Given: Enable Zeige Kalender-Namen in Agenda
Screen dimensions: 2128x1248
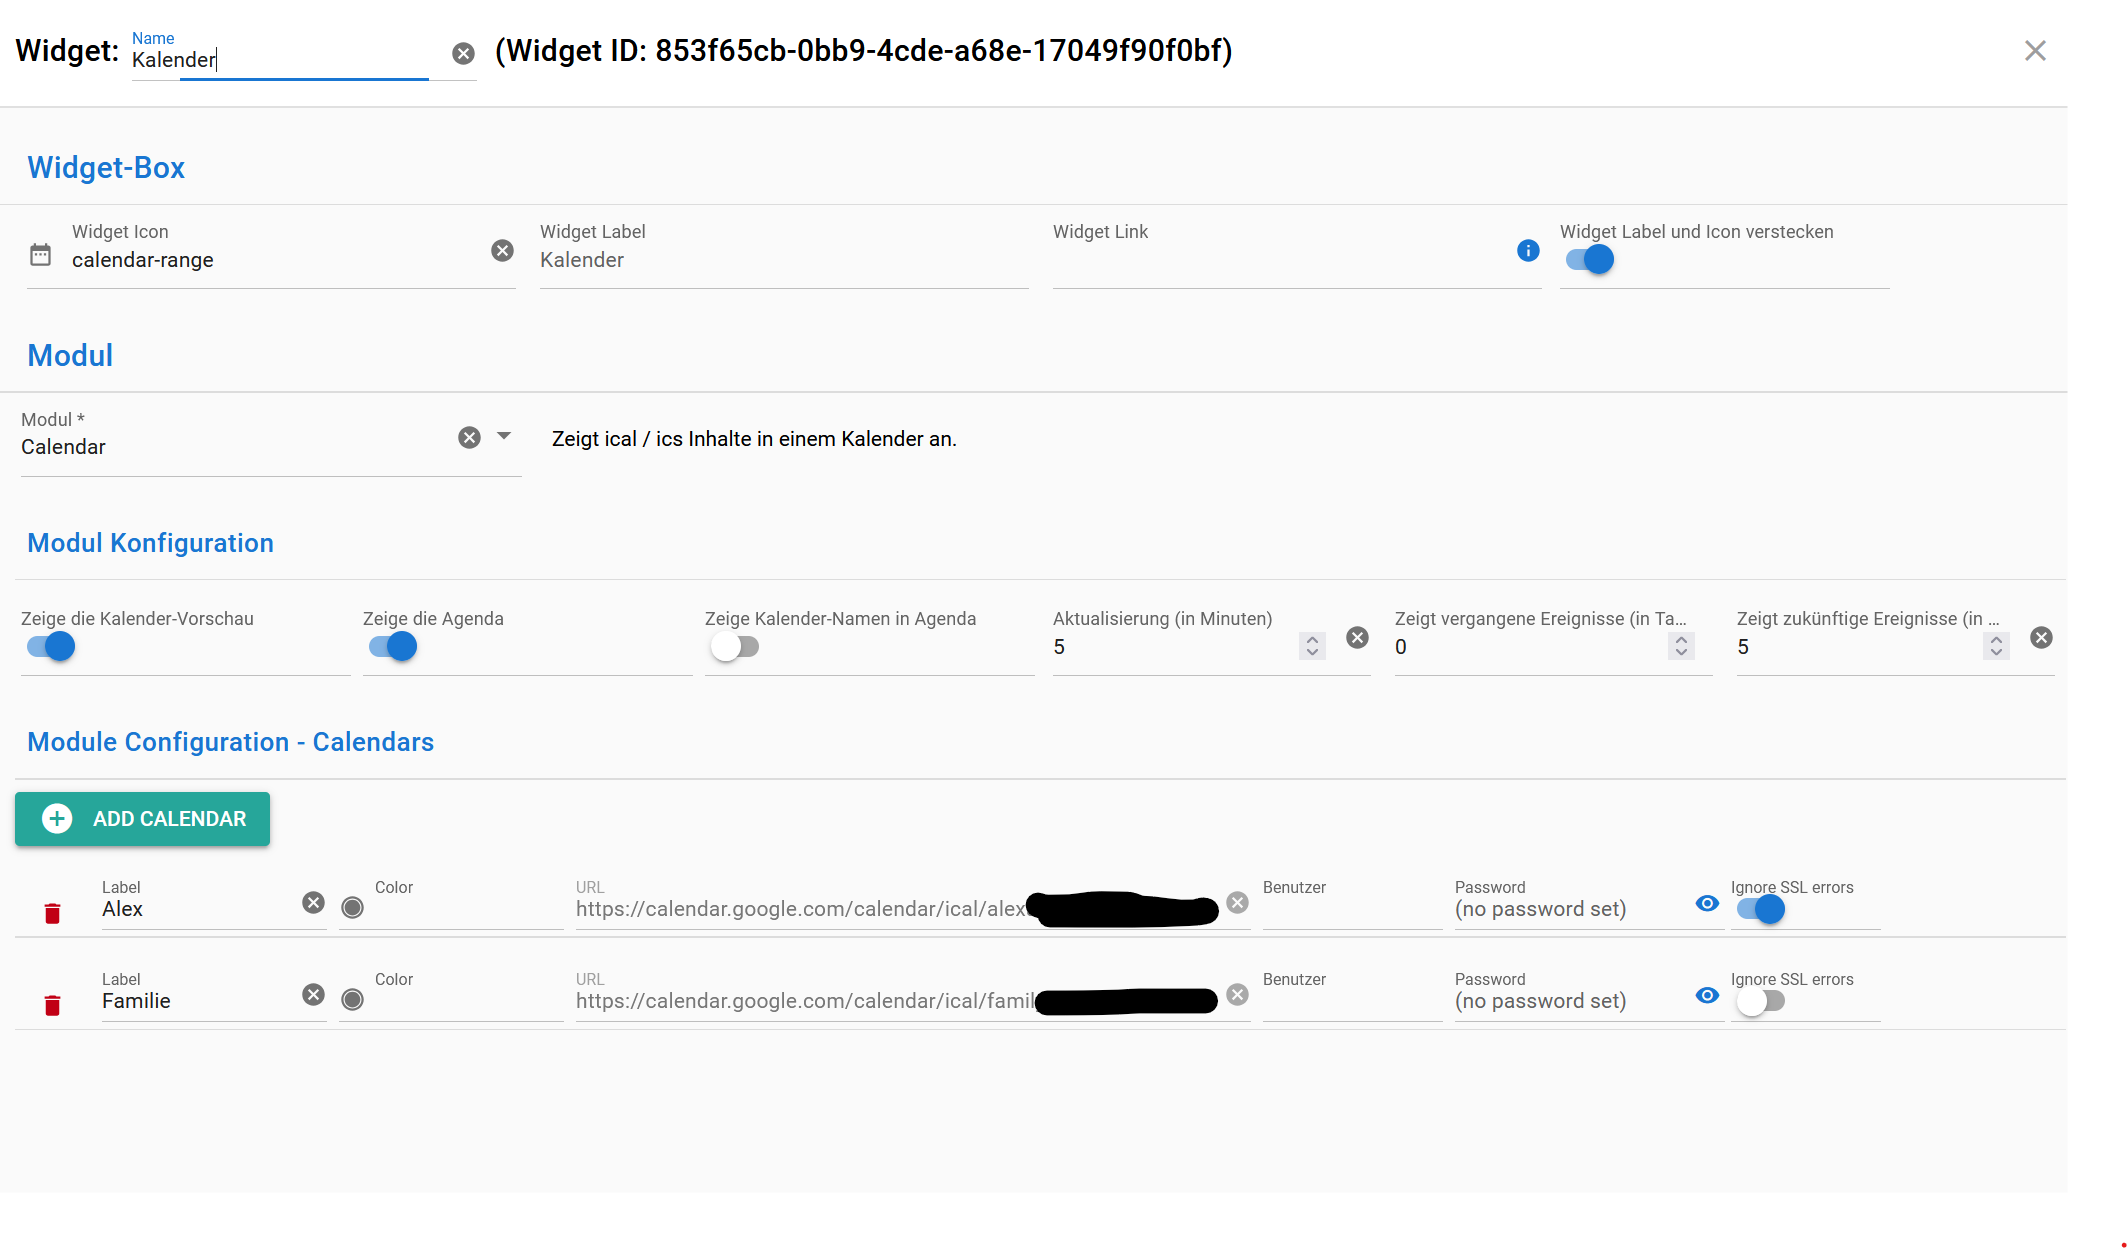Looking at the screenshot, I should tap(735, 647).
